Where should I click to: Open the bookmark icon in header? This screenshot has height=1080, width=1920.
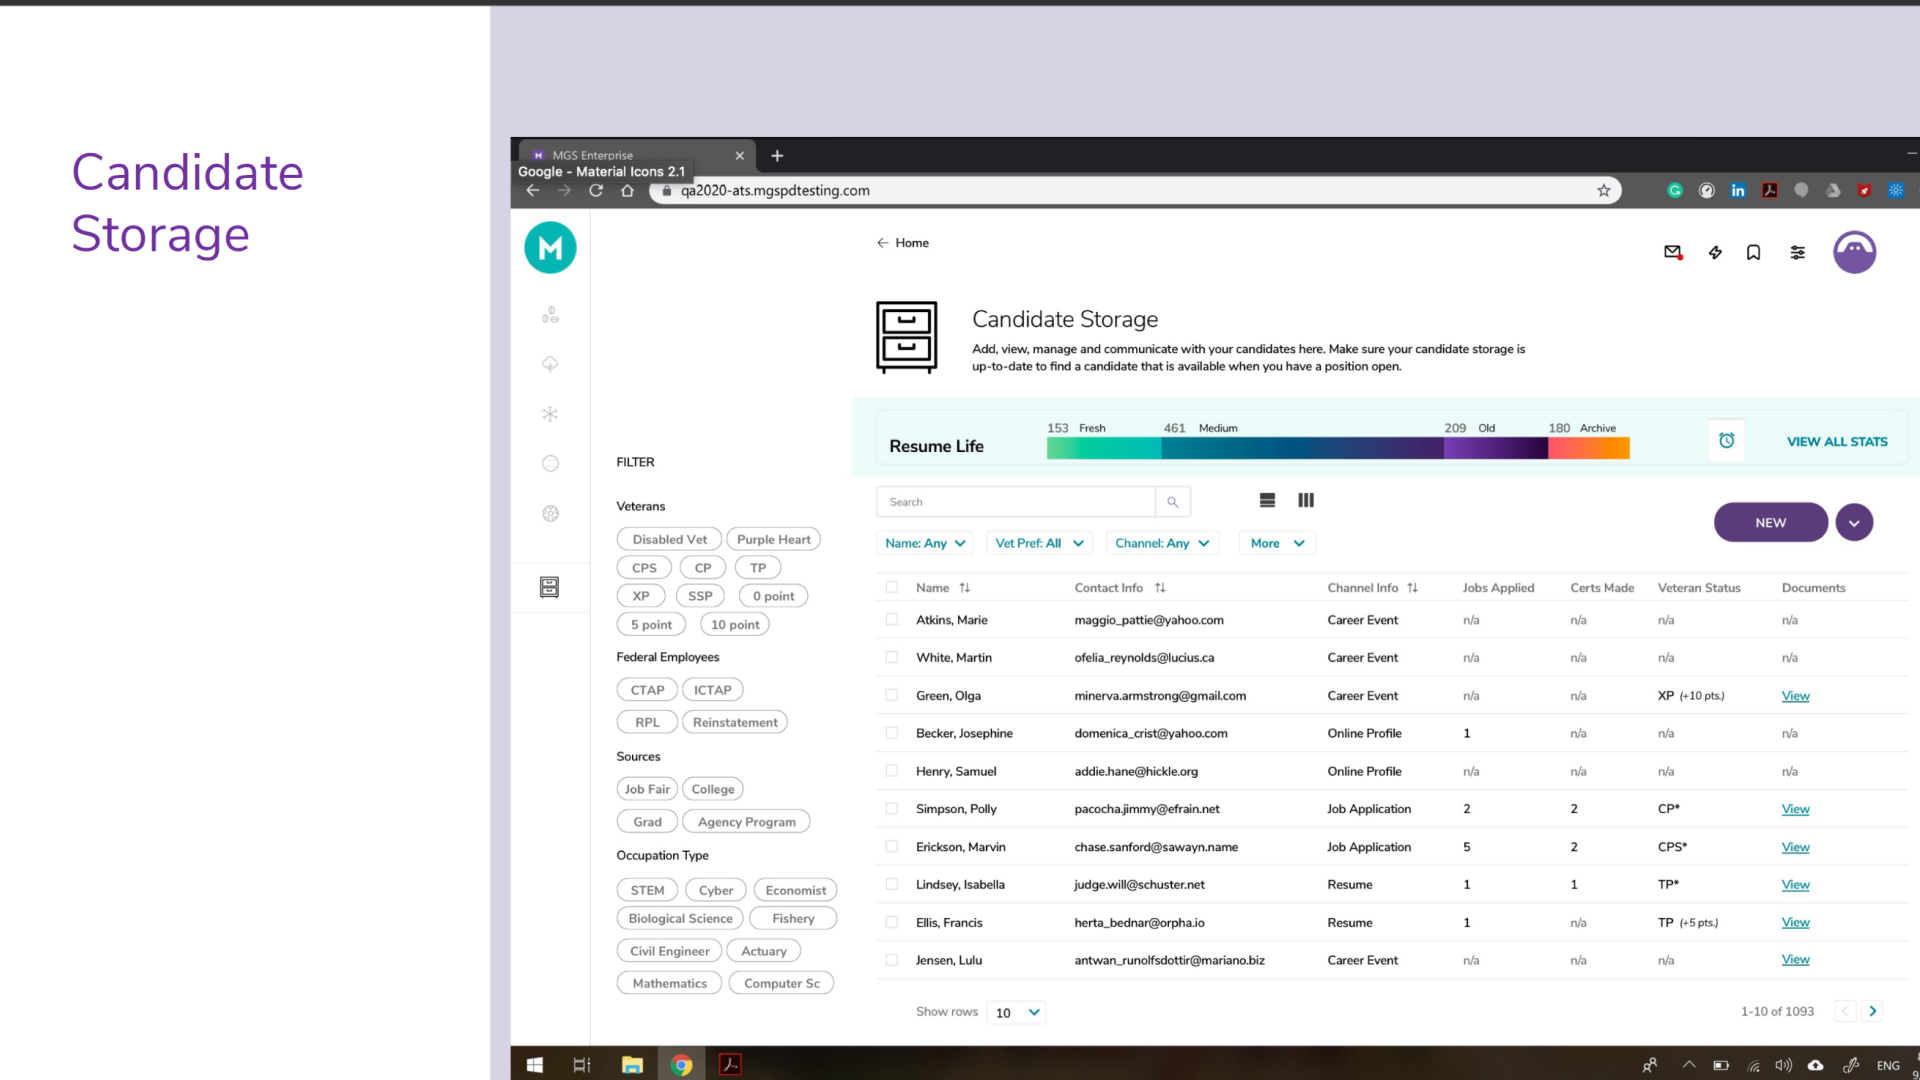click(1753, 252)
